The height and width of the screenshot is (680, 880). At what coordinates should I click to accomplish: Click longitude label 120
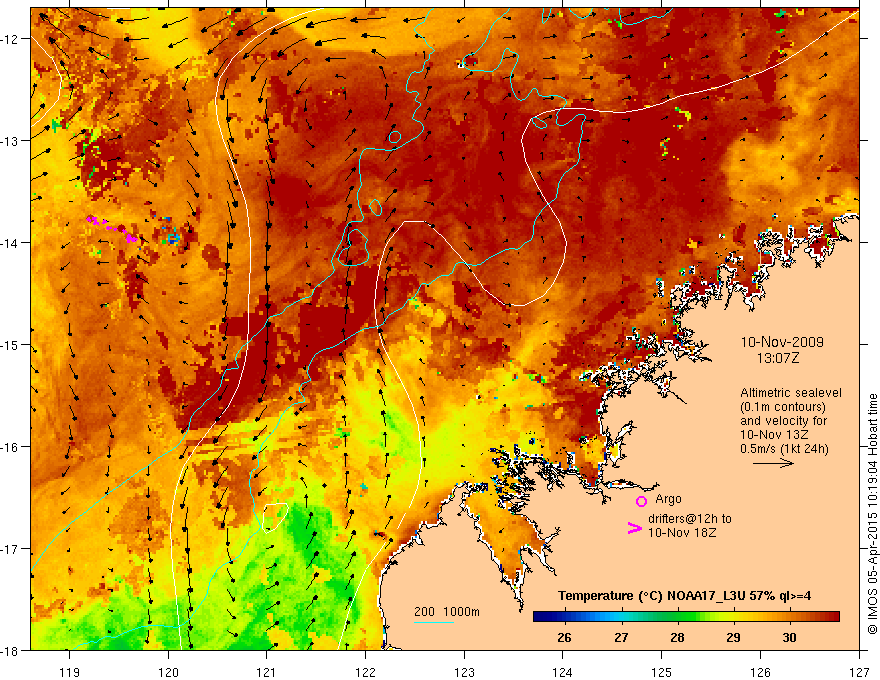168,672
